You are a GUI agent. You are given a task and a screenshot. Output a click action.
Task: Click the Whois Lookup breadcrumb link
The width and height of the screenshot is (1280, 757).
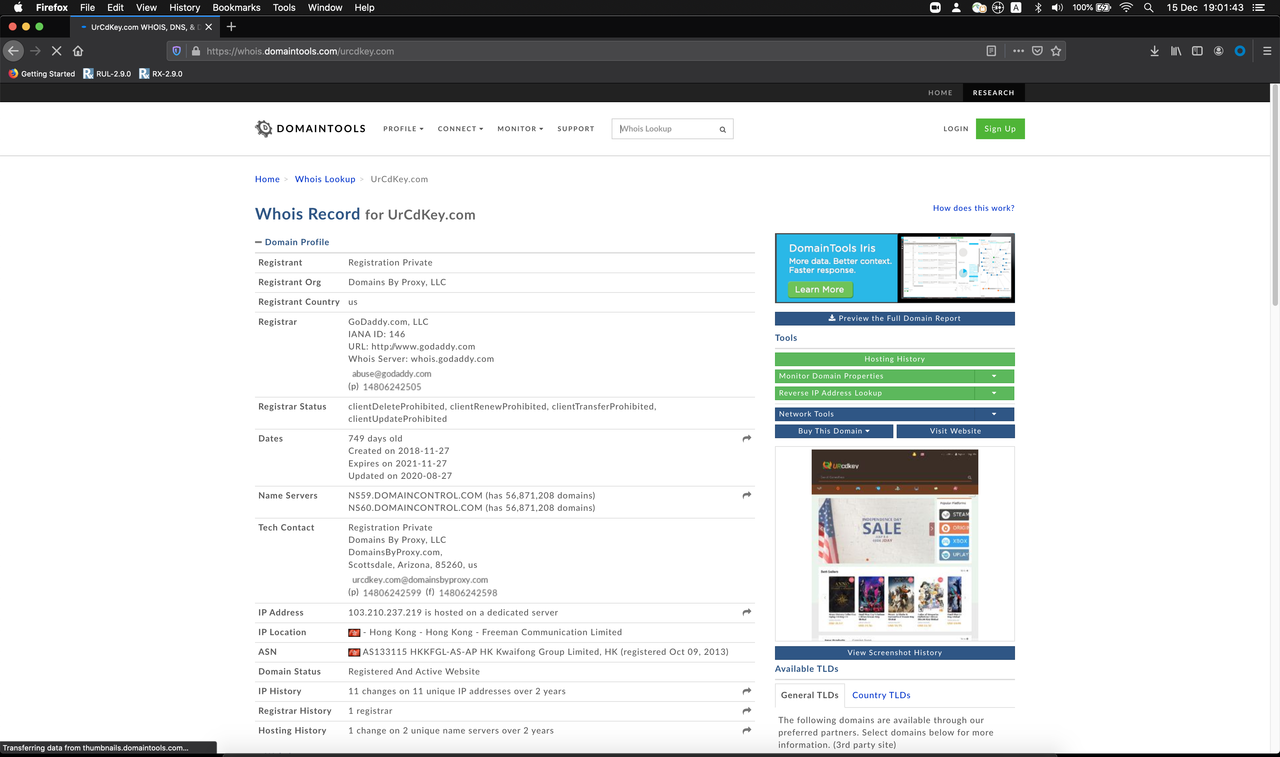tap(325, 179)
